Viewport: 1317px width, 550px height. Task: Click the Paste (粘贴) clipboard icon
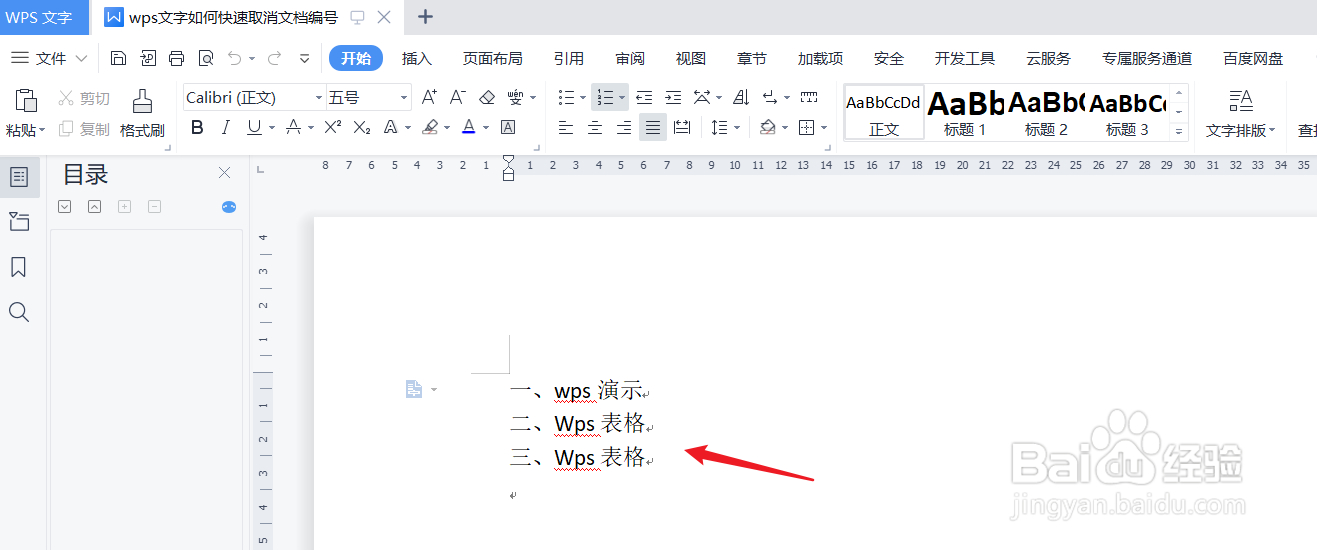coord(26,100)
